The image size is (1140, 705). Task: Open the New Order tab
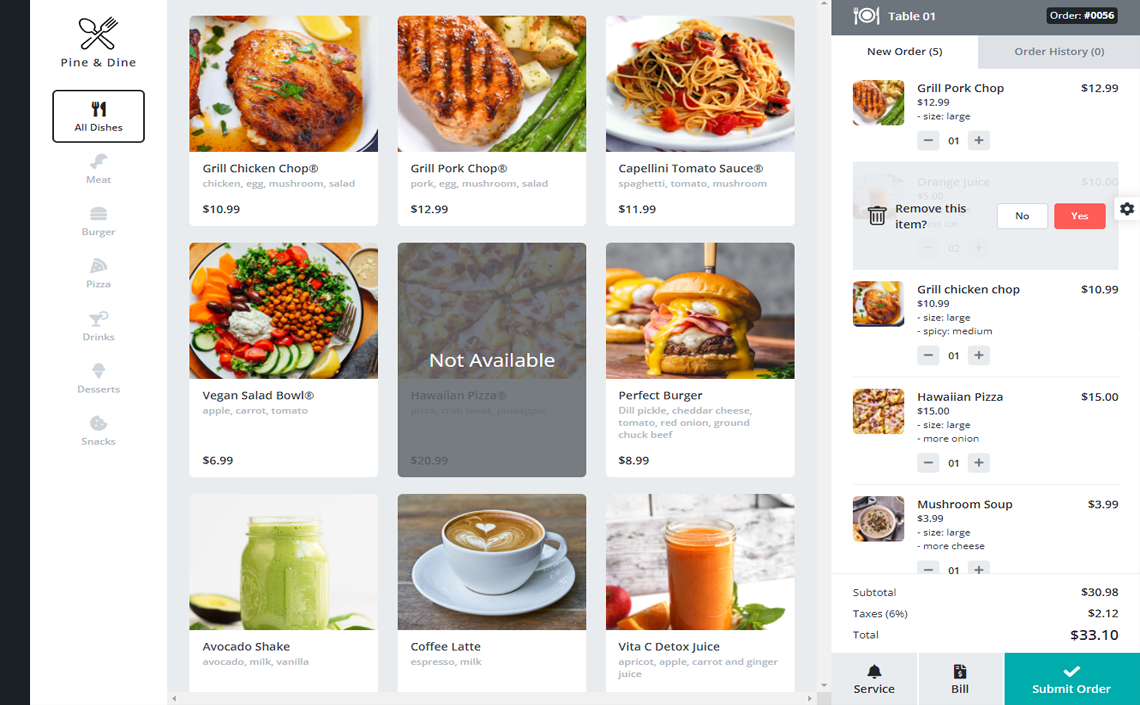click(x=904, y=52)
